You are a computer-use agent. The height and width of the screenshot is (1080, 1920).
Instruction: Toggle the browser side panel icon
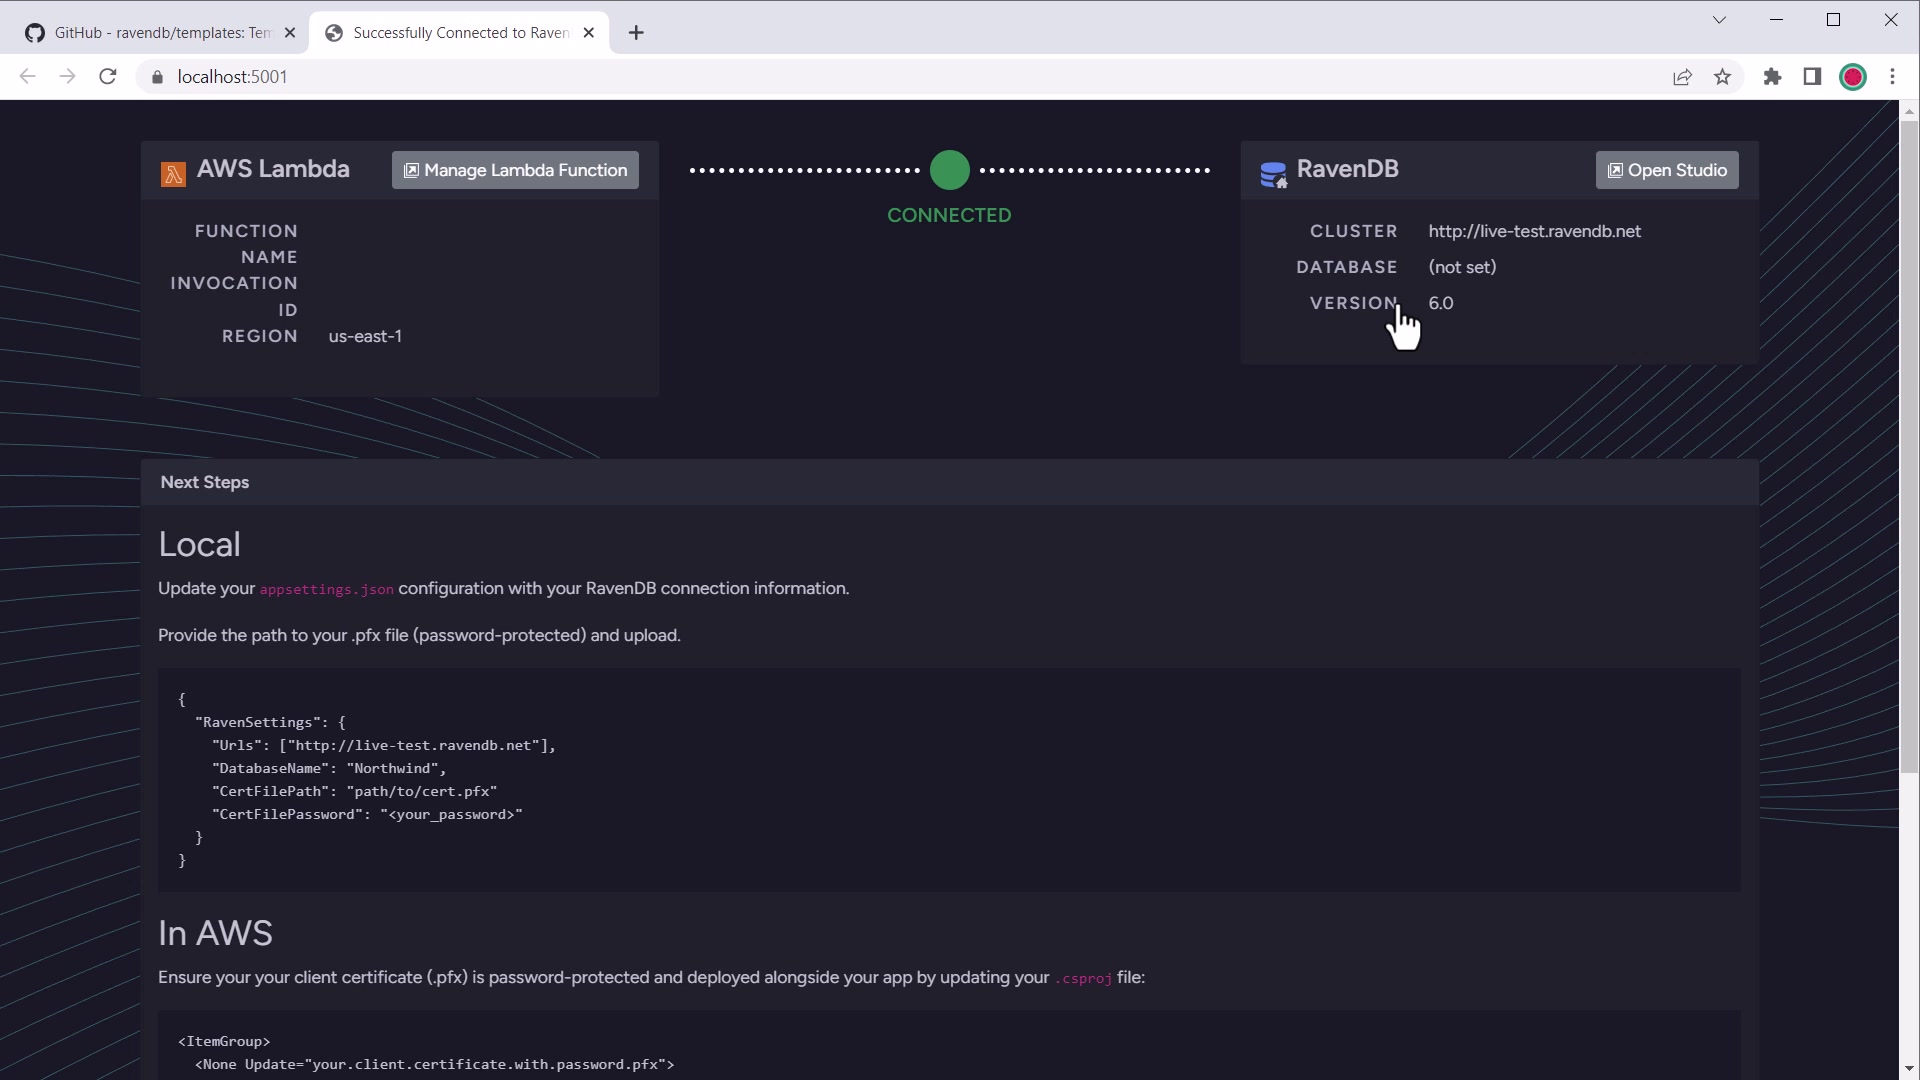coord(1812,77)
